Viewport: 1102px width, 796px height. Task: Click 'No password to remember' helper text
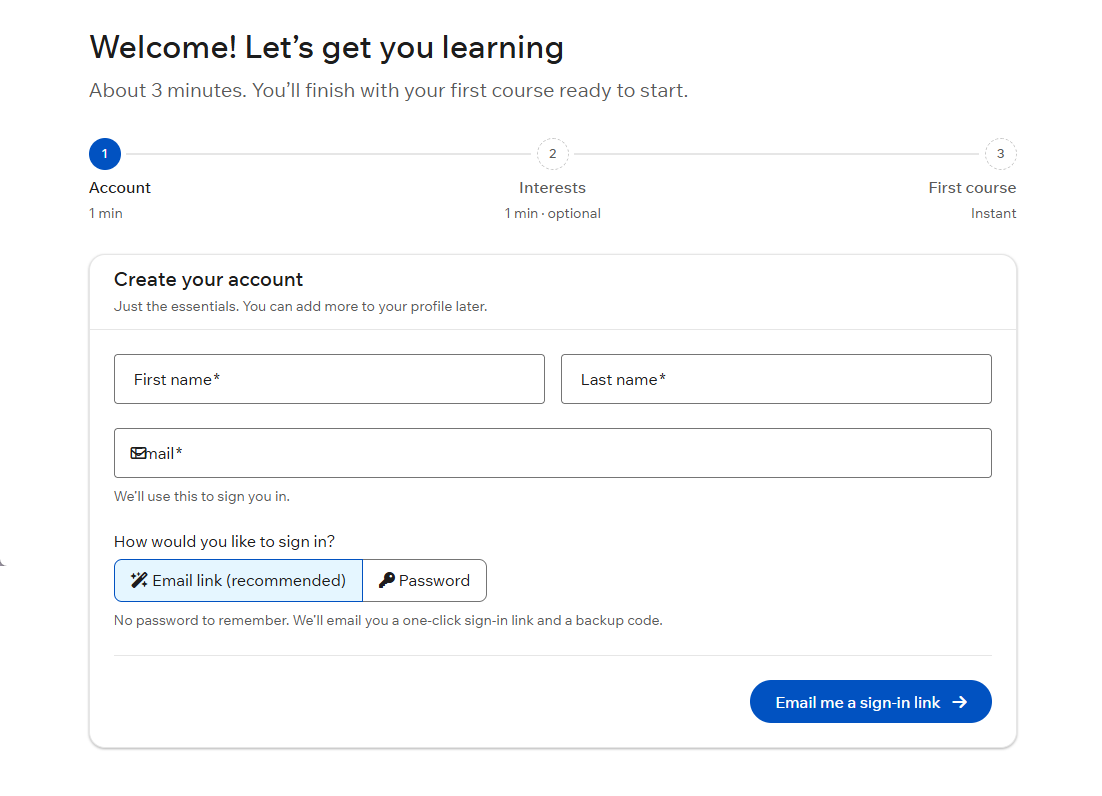coord(388,621)
